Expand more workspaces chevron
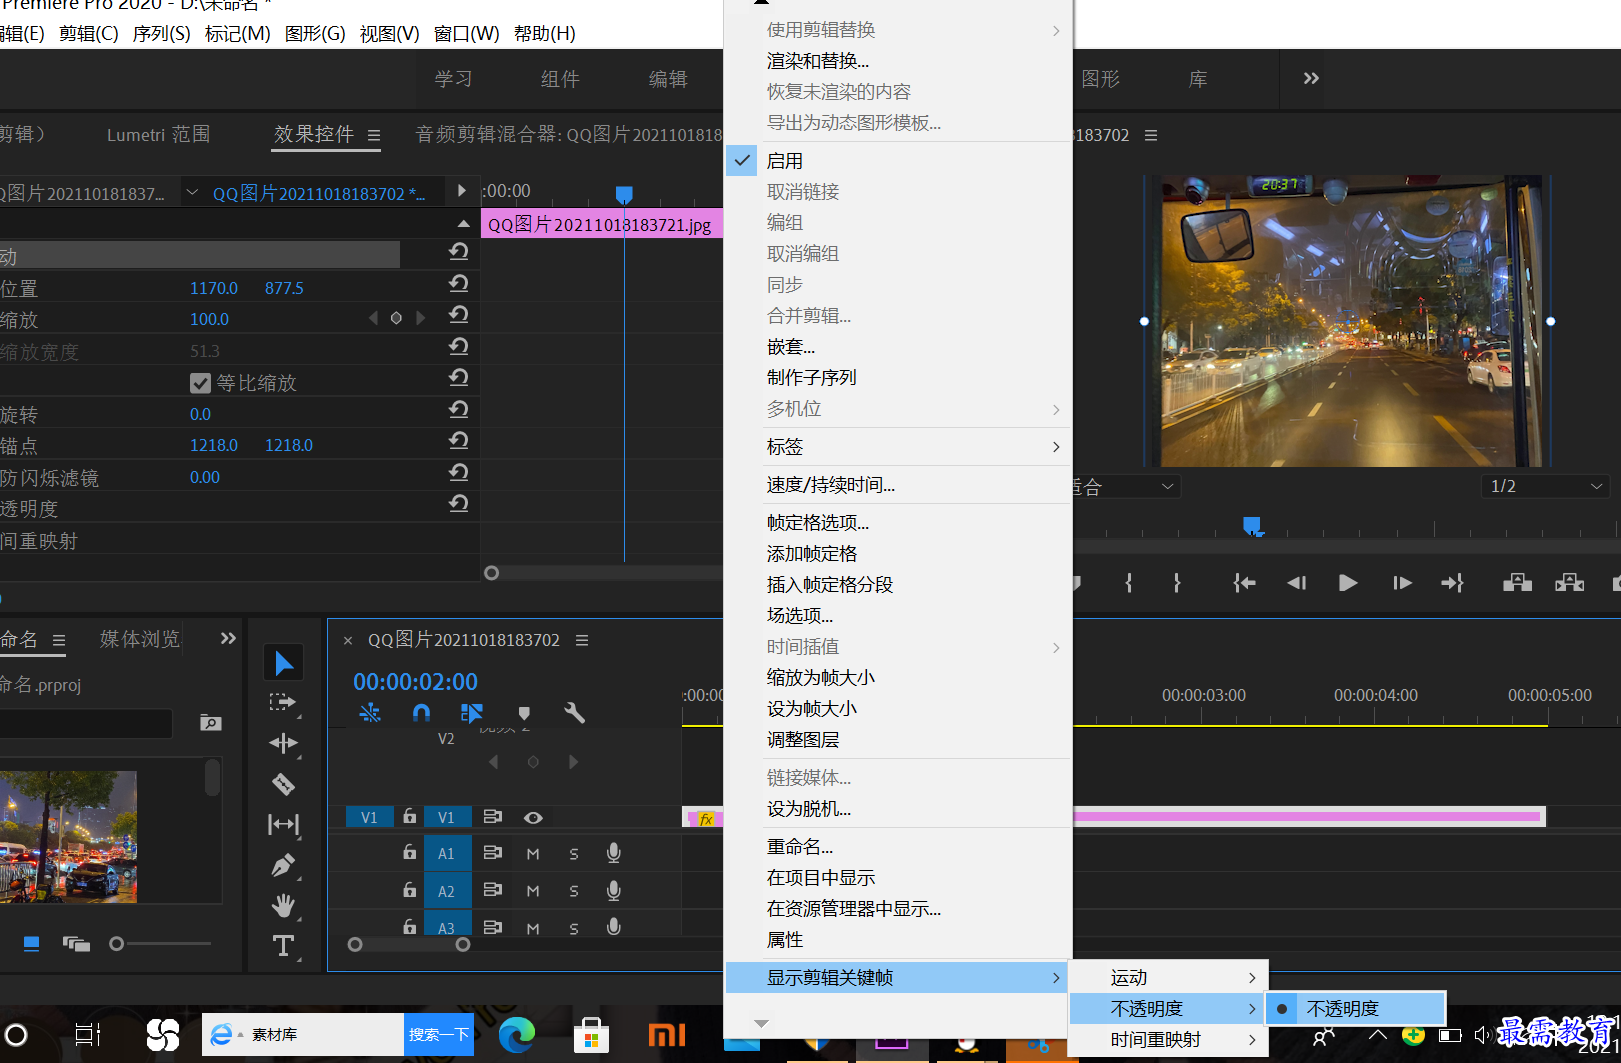This screenshot has height=1063, width=1621. point(1311,78)
